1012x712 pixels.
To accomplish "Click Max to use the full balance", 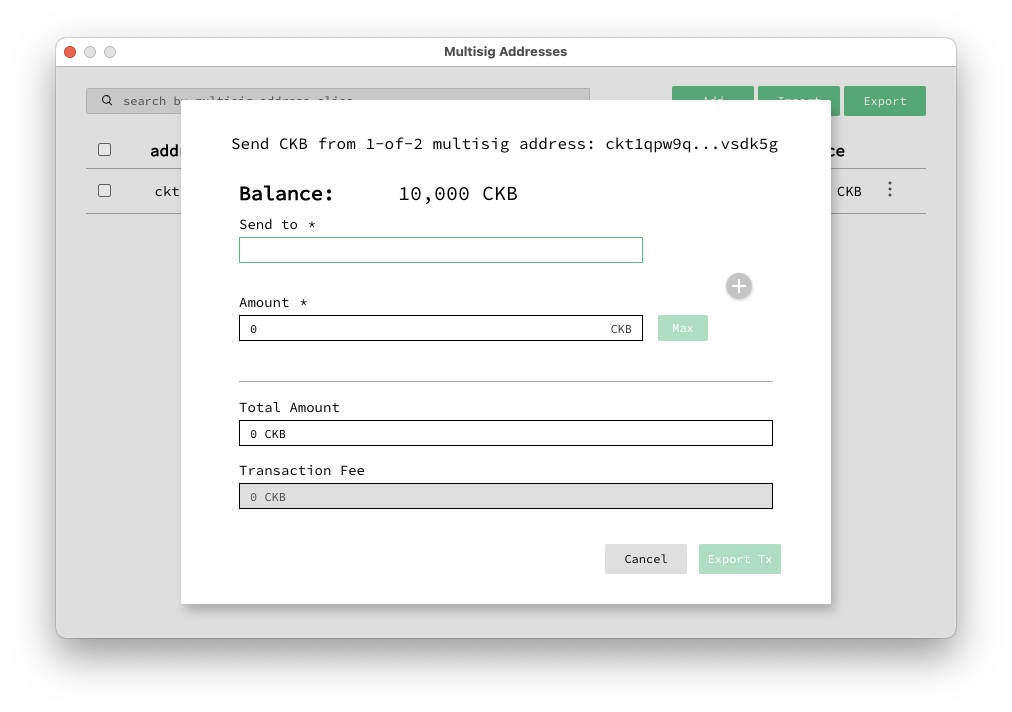I will click(x=682, y=327).
